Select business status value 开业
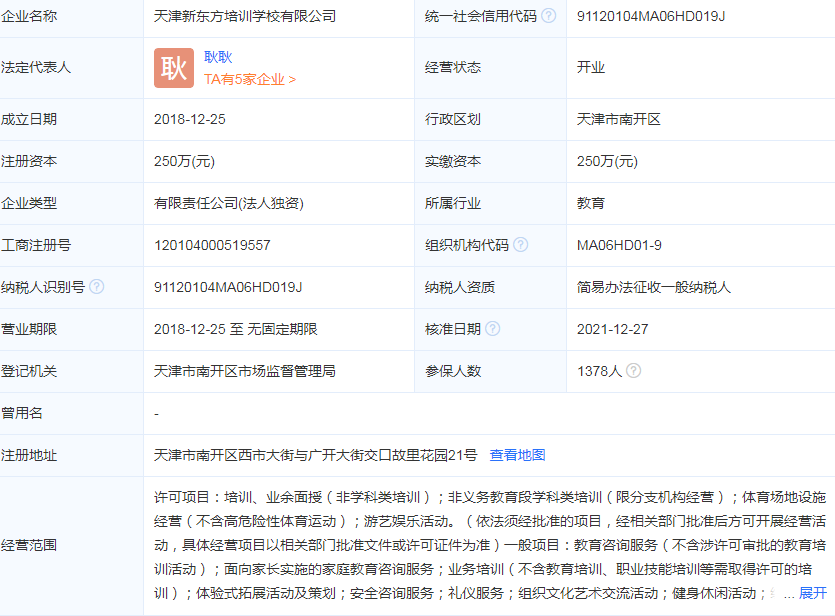Image resolution: width=835 pixels, height=616 pixels. tap(591, 68)
